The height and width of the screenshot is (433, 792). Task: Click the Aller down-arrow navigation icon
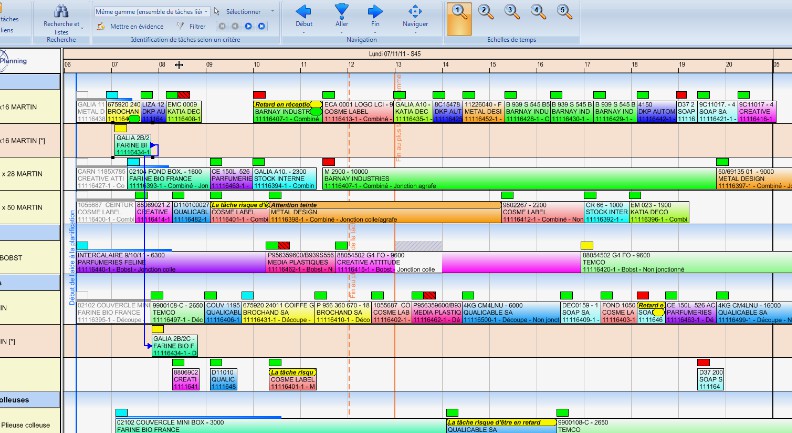342,11
